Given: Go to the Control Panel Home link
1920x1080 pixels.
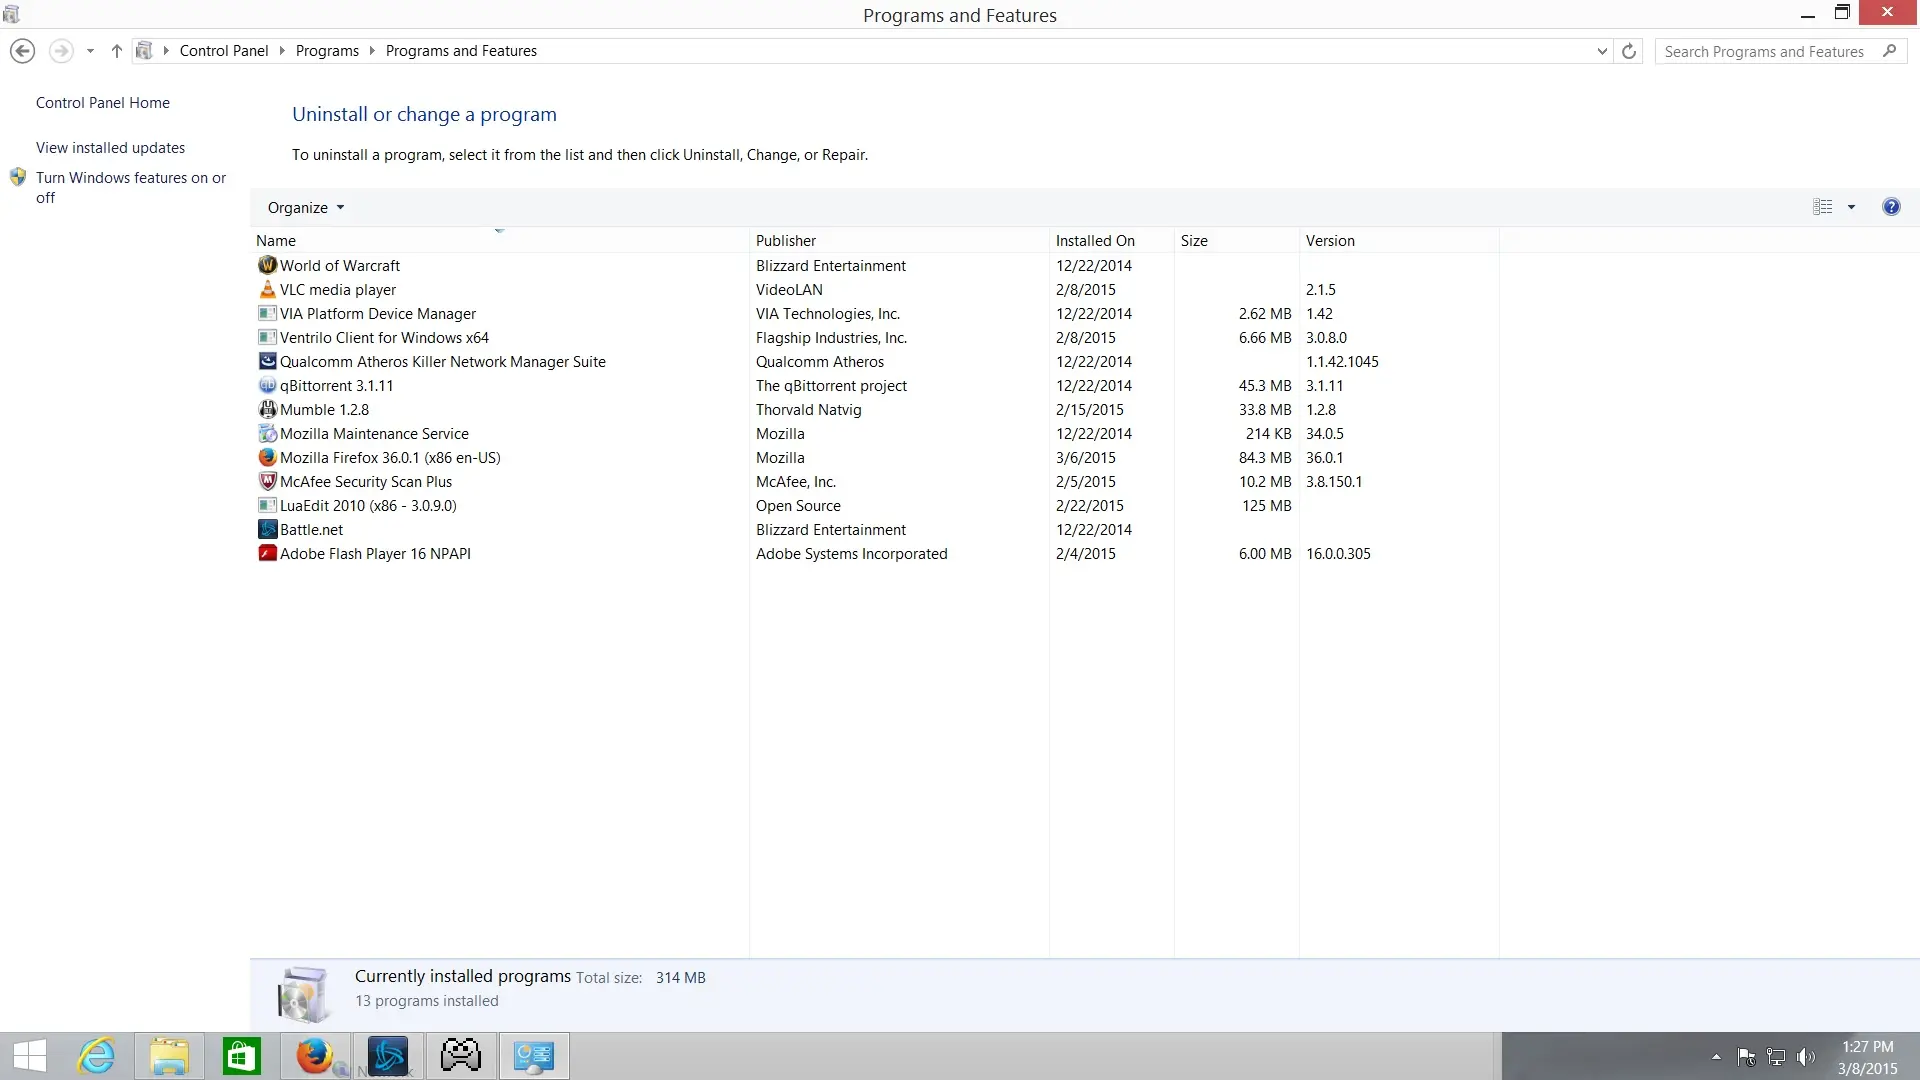Looking at the screenshot, I should [x=103, y=103].
